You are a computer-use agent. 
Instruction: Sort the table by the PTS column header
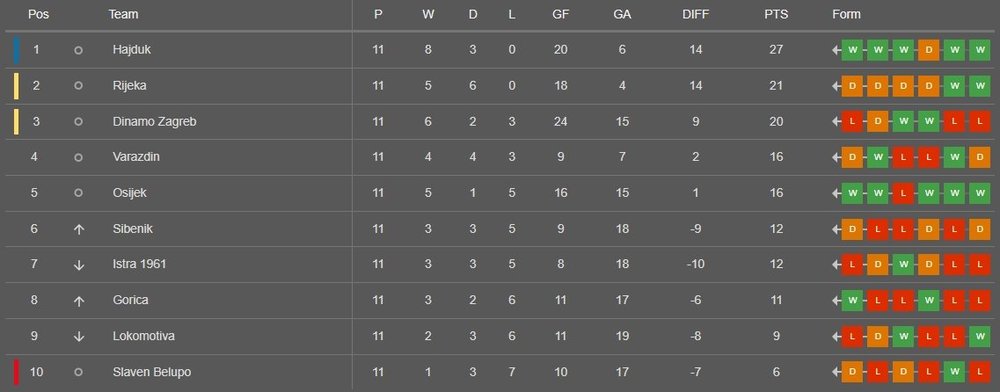[776, 14]
